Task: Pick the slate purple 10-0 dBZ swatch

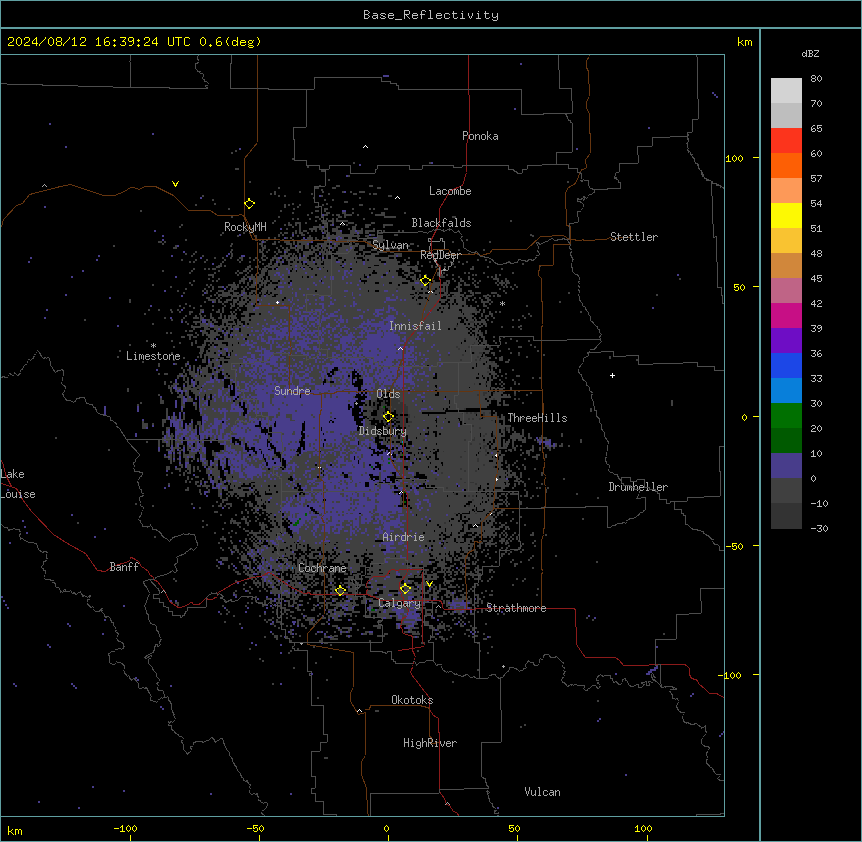Action: pos(786,466)
